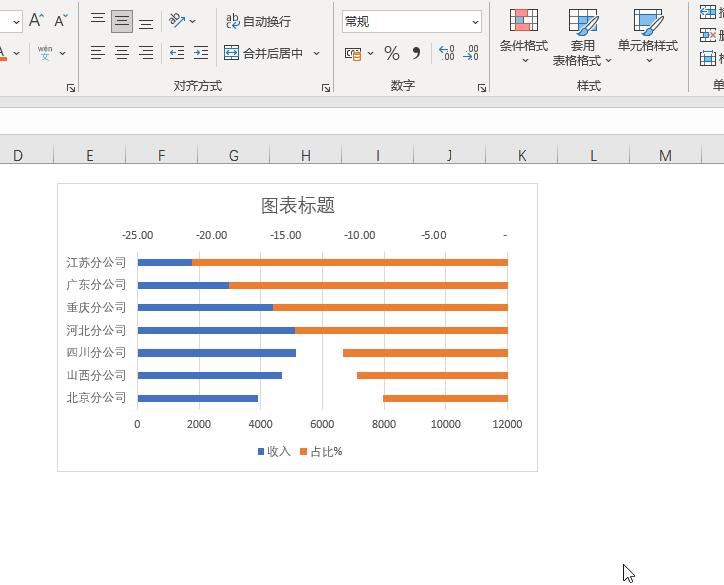This screenshot has height=585, width=724.
Task: Align text left
Action: (98, 53)
